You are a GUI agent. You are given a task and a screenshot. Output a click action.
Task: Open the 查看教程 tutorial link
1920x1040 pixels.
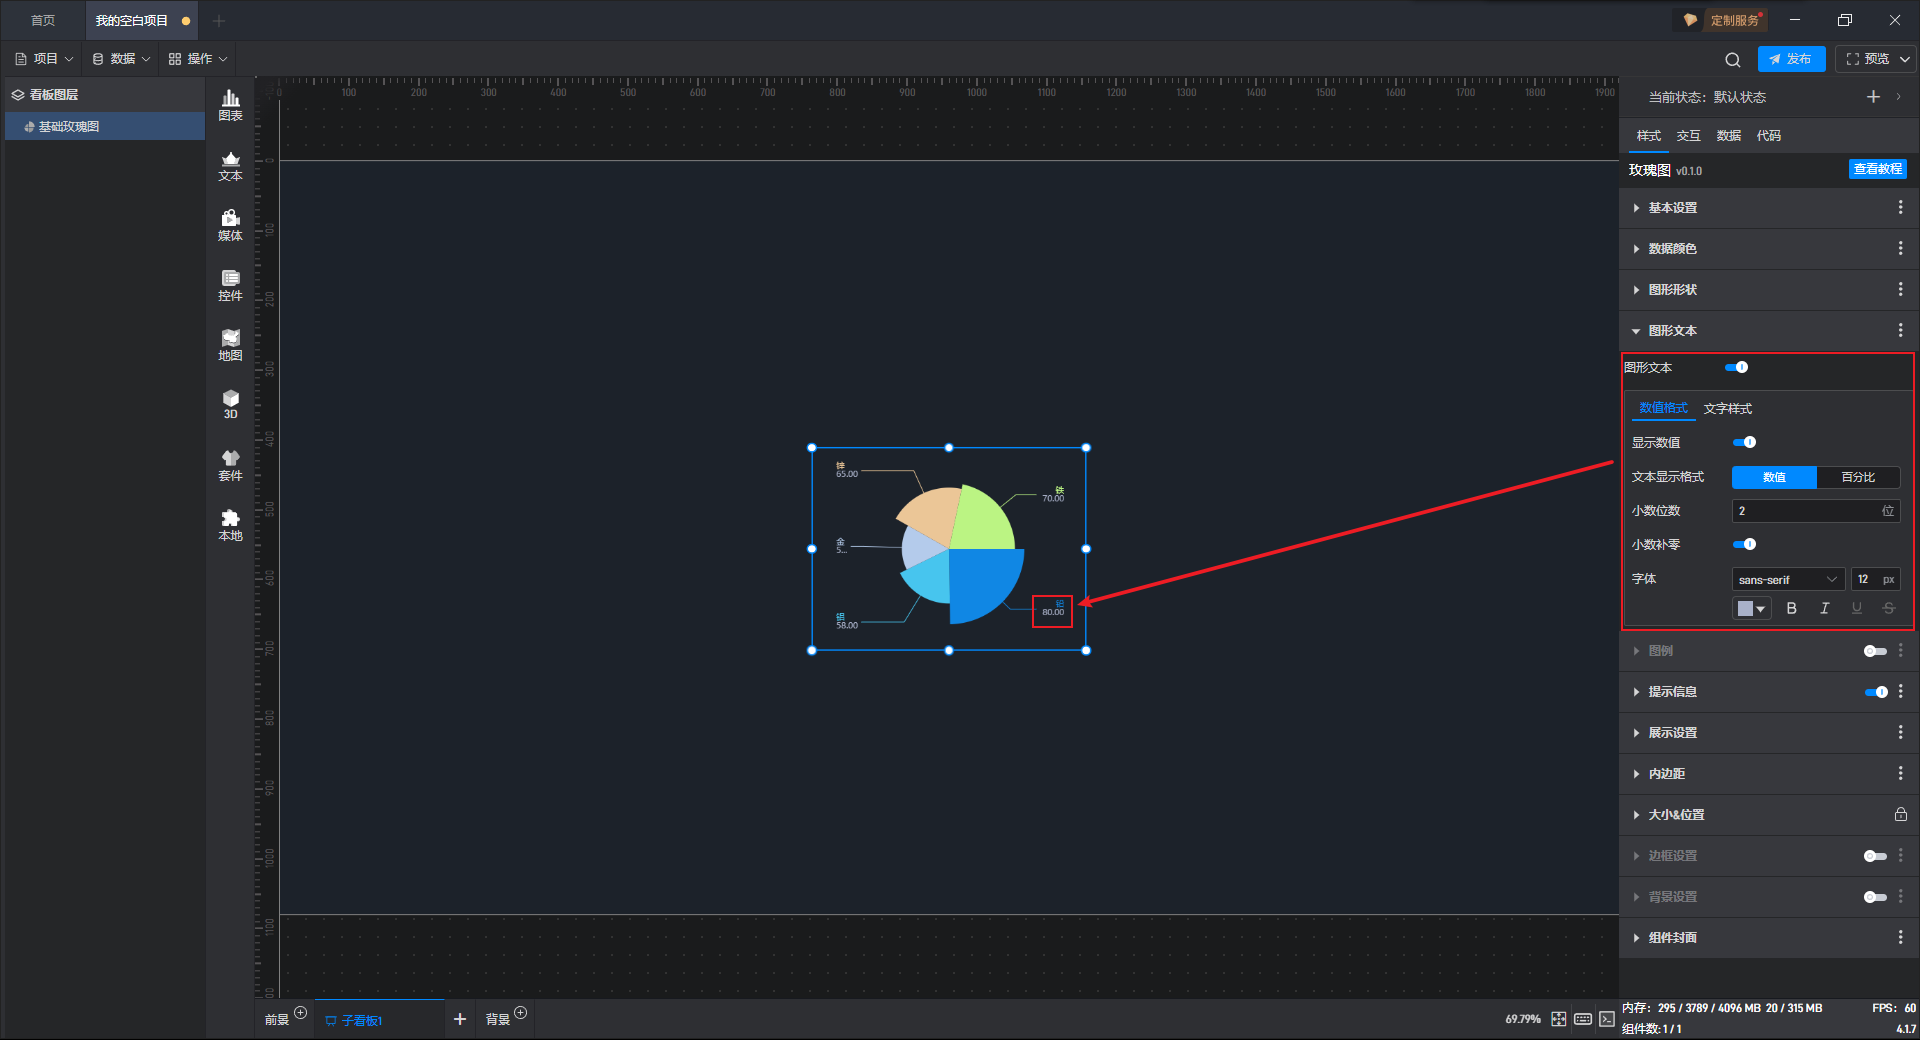[1878, 170]
